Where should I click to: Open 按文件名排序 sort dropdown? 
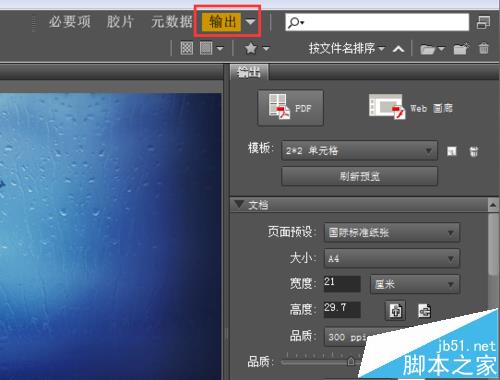point(347,49)
